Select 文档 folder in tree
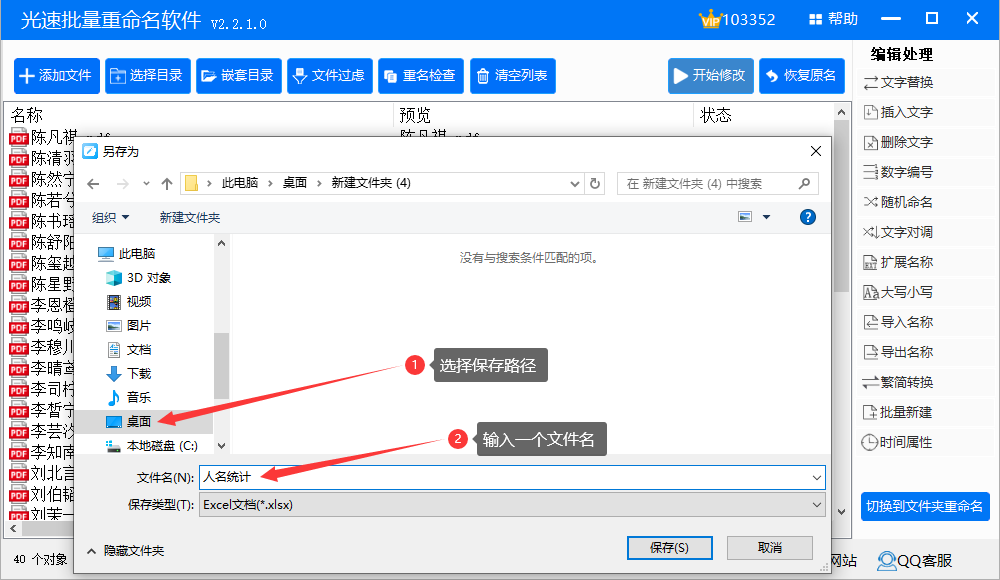The width and height of the screenshot is (1000, 580). (x=129, y=350)
